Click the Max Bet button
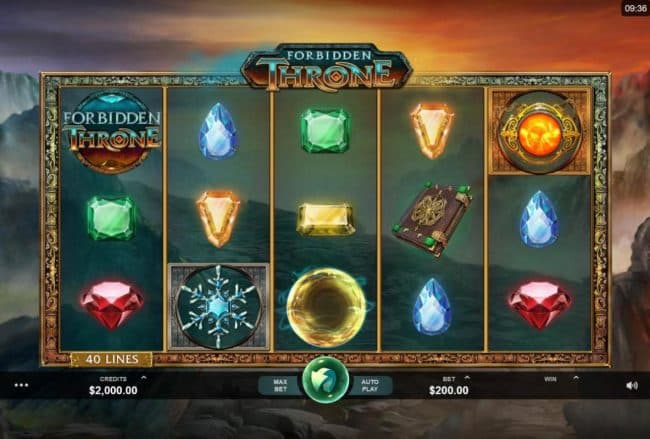Viewport: 650px width, 439px height. [280, 386]
